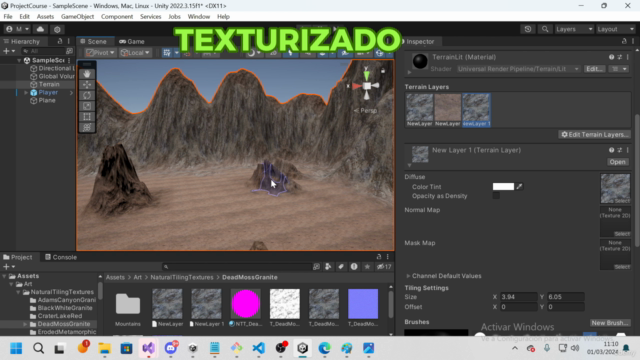
Task: Click the New Brush button
Action: 609,323
